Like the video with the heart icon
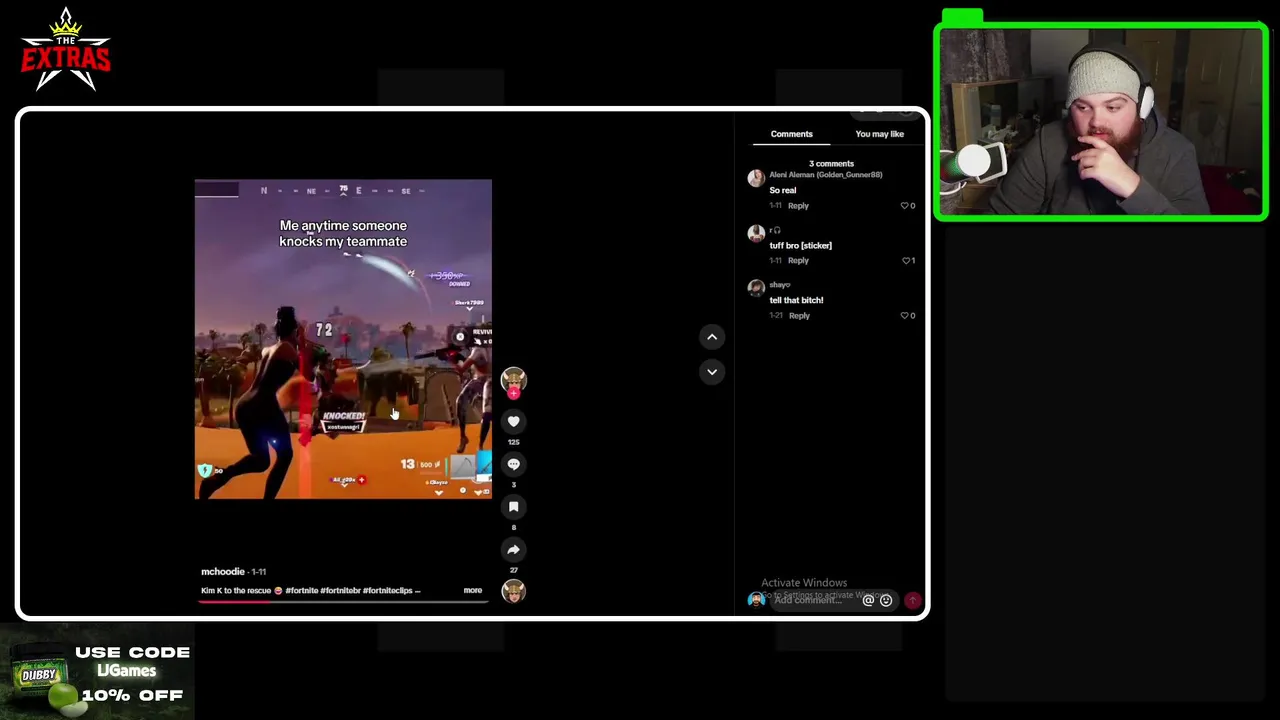The width and height of the screenshot is (1280, 720). [x=513, y=422]
